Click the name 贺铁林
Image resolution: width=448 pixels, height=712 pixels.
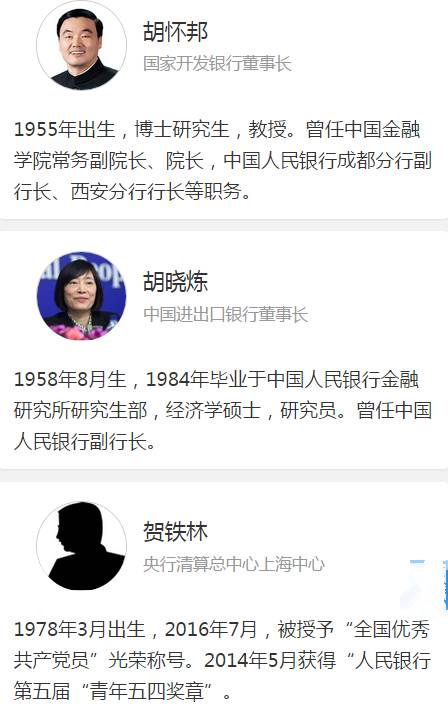(175, 531)
